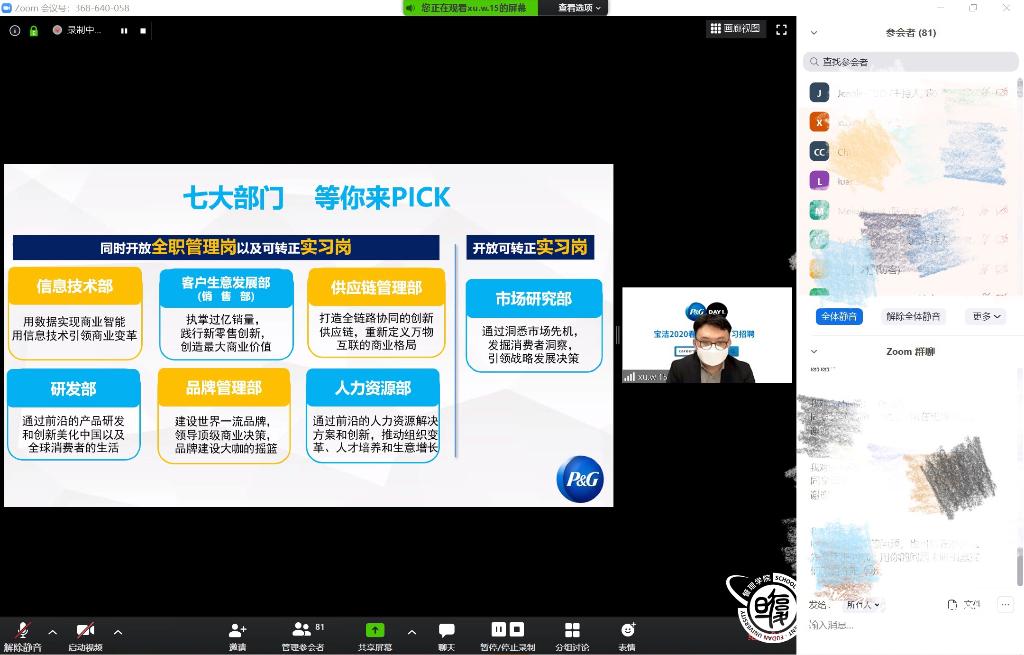Open the 所有人 recipient dropdown in chat

[863, 605]
